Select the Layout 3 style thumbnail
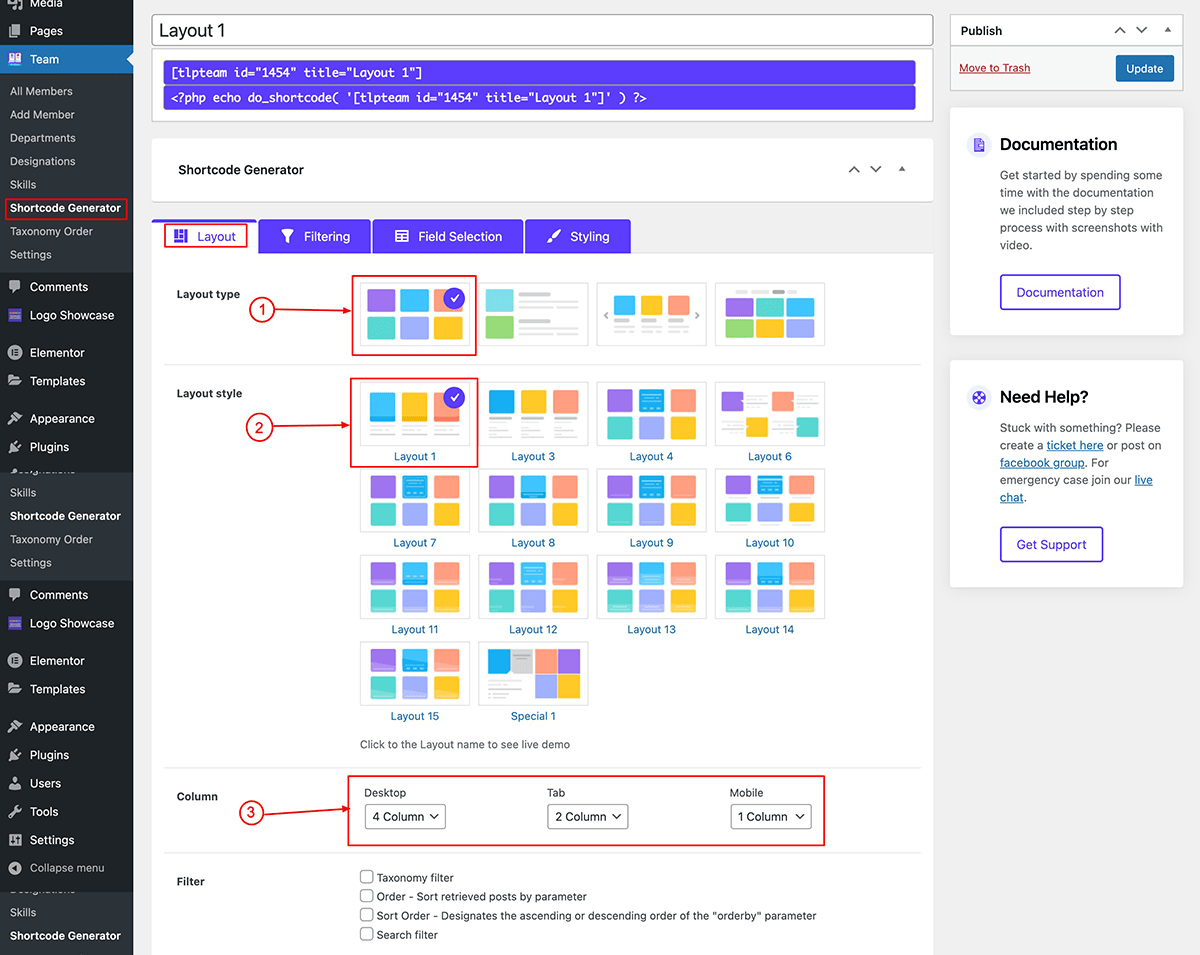Screen dimensions: 1200x955 point(533,414)
